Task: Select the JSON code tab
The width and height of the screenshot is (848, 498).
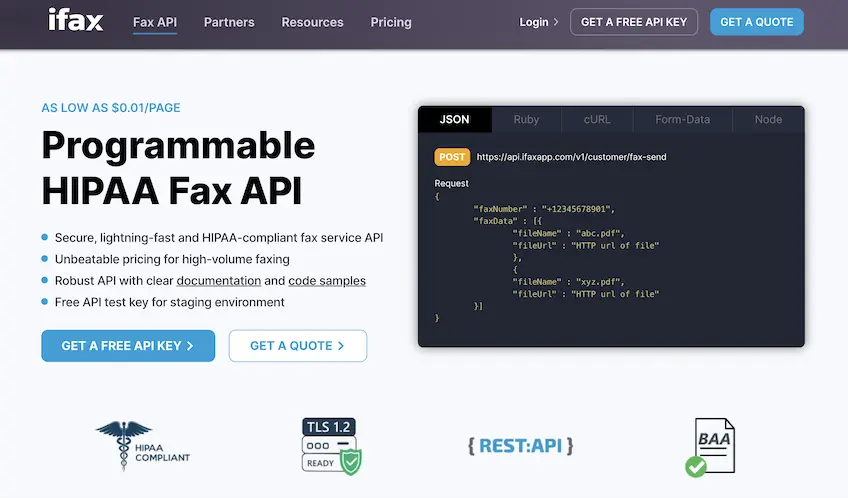Action: [454, 119]
